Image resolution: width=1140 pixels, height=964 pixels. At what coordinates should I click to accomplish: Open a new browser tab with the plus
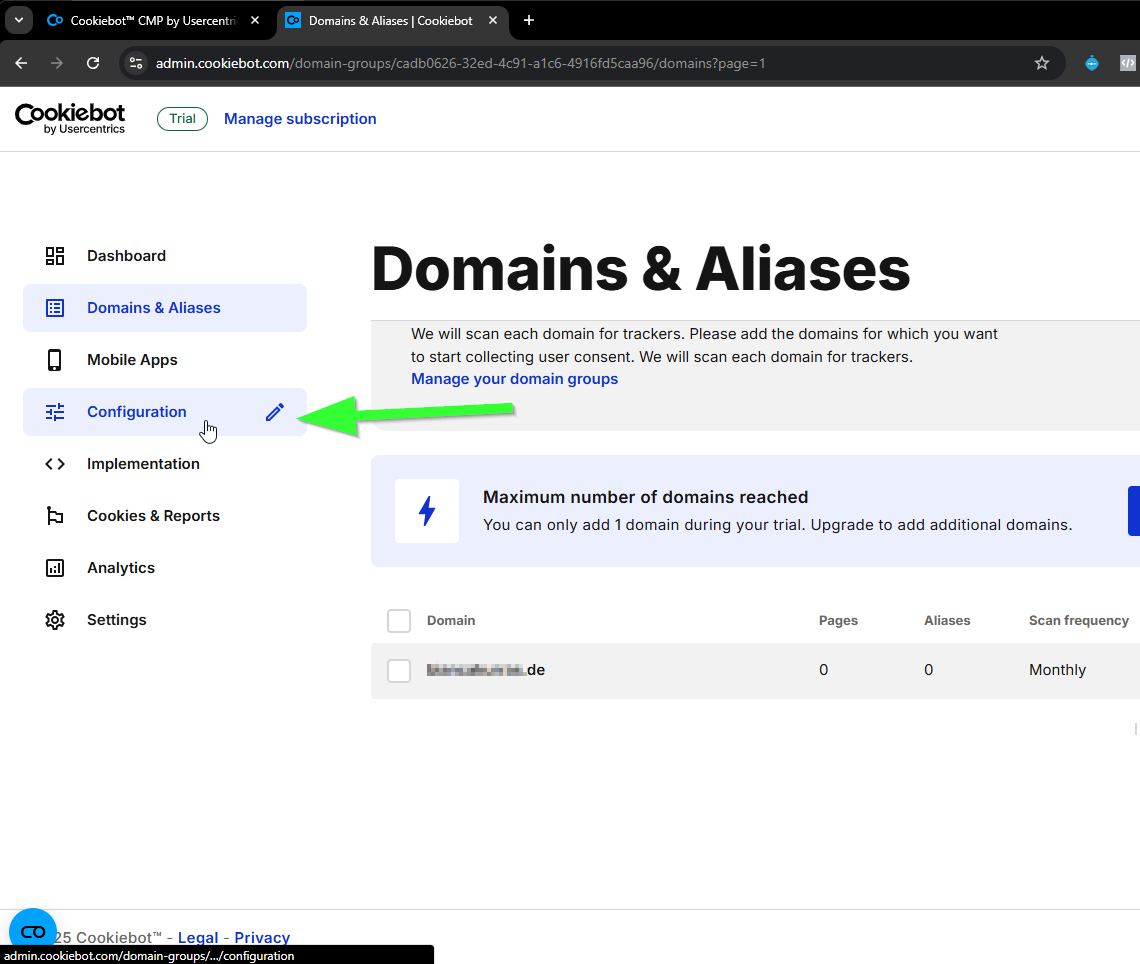[529, 20]
